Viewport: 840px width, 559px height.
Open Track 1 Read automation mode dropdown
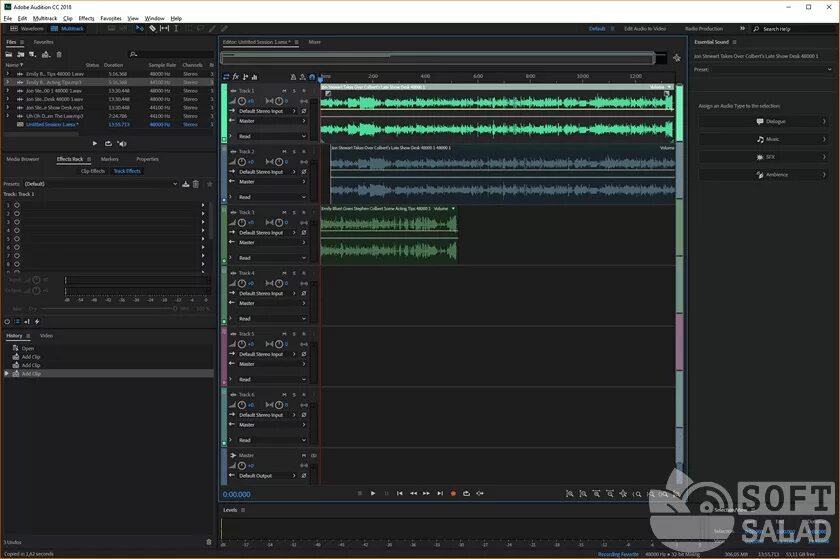tap(272, 136)
